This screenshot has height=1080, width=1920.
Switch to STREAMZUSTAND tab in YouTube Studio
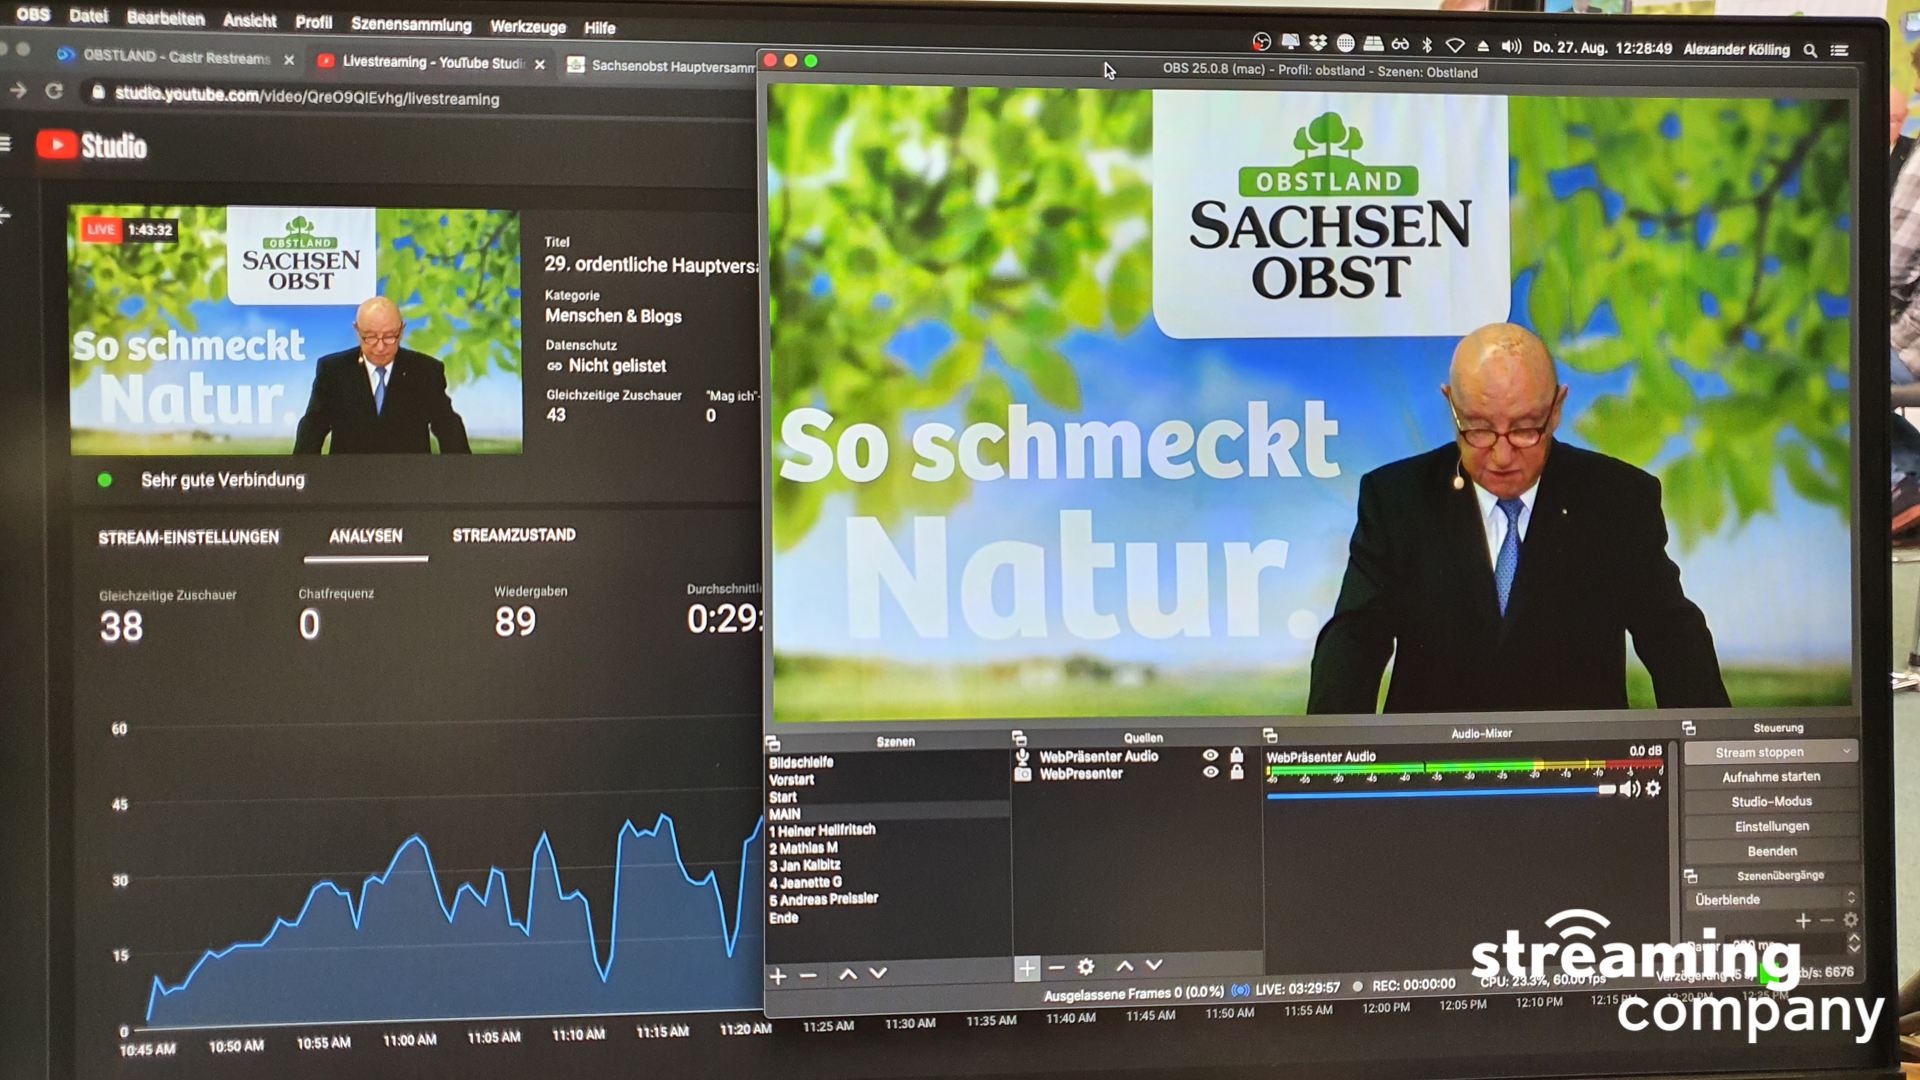tap(514, 535)
